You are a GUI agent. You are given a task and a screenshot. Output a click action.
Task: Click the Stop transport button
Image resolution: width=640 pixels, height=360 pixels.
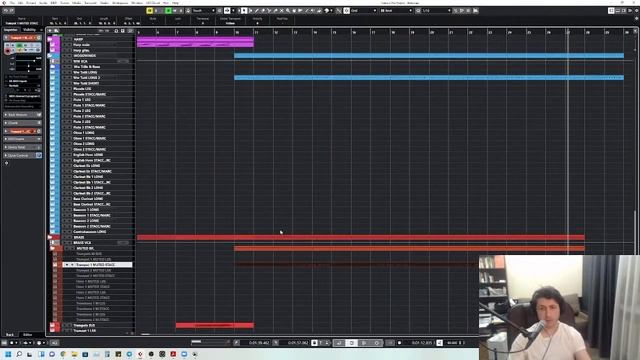[351, 343]
